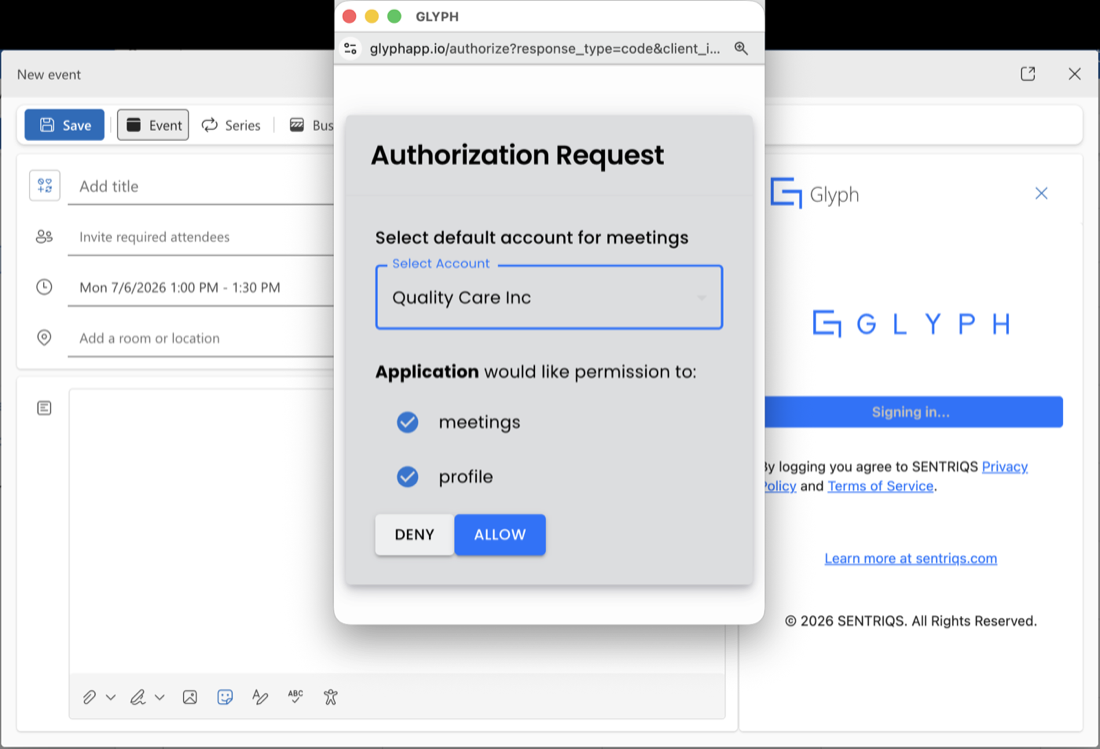Click the emoji sticker icon in the editor toolbar

point(225,697)
